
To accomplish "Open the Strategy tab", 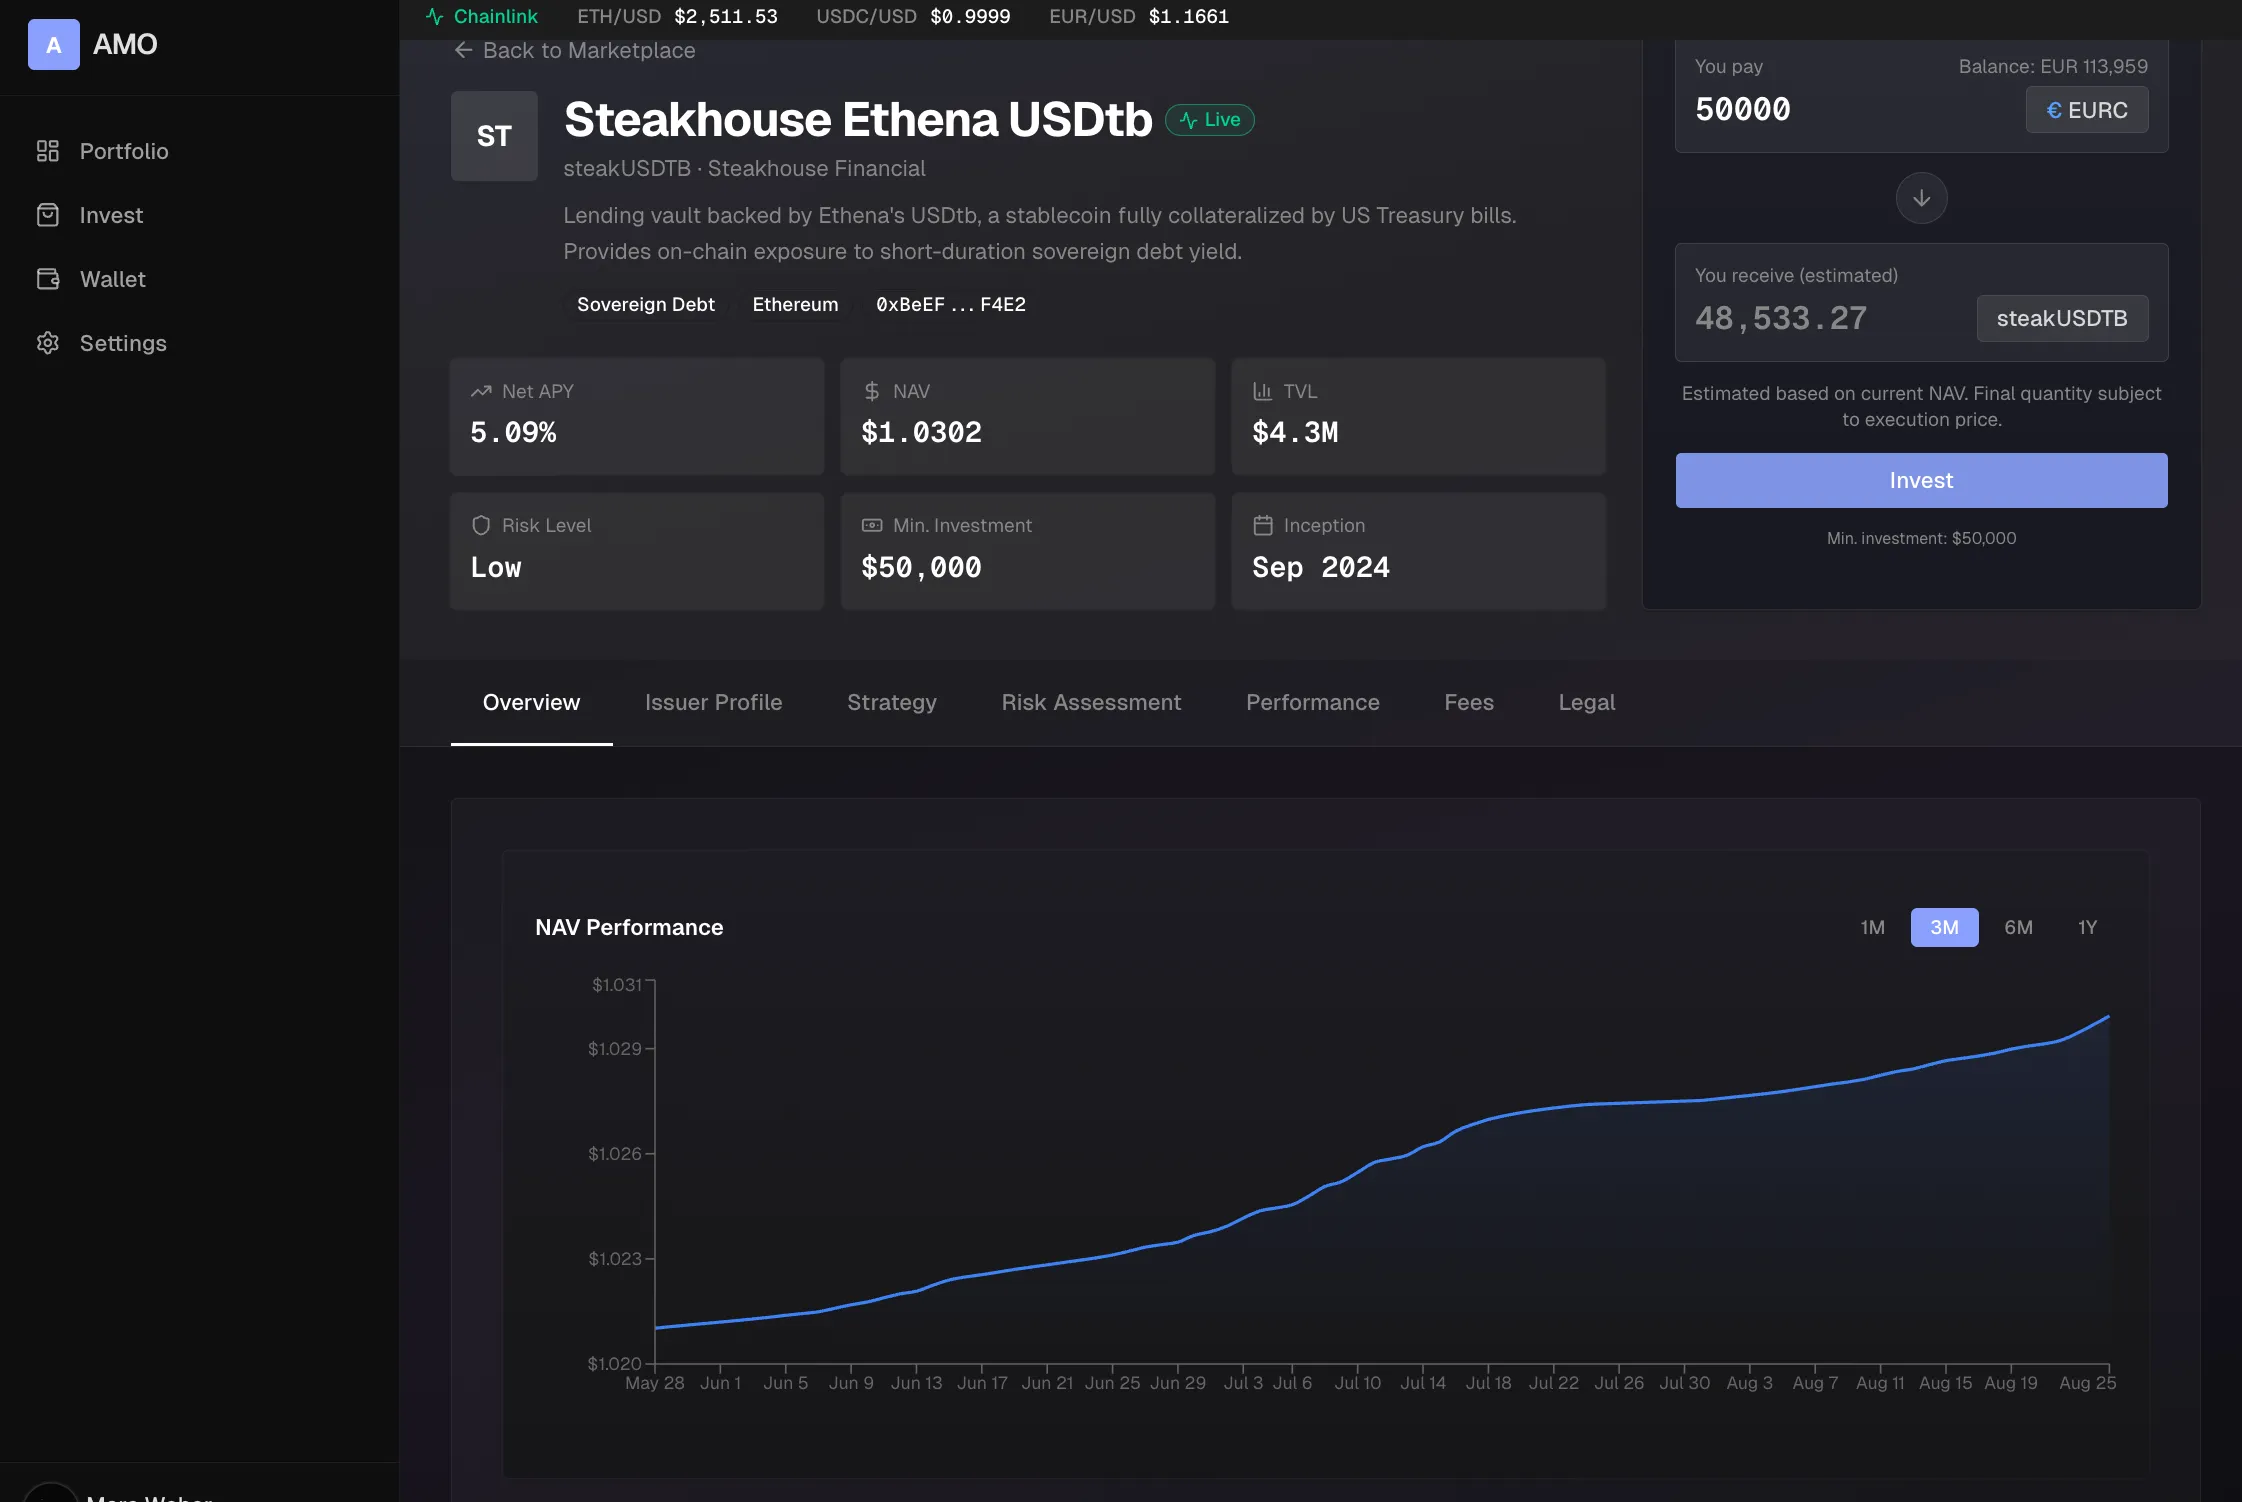I will point(891,702).
